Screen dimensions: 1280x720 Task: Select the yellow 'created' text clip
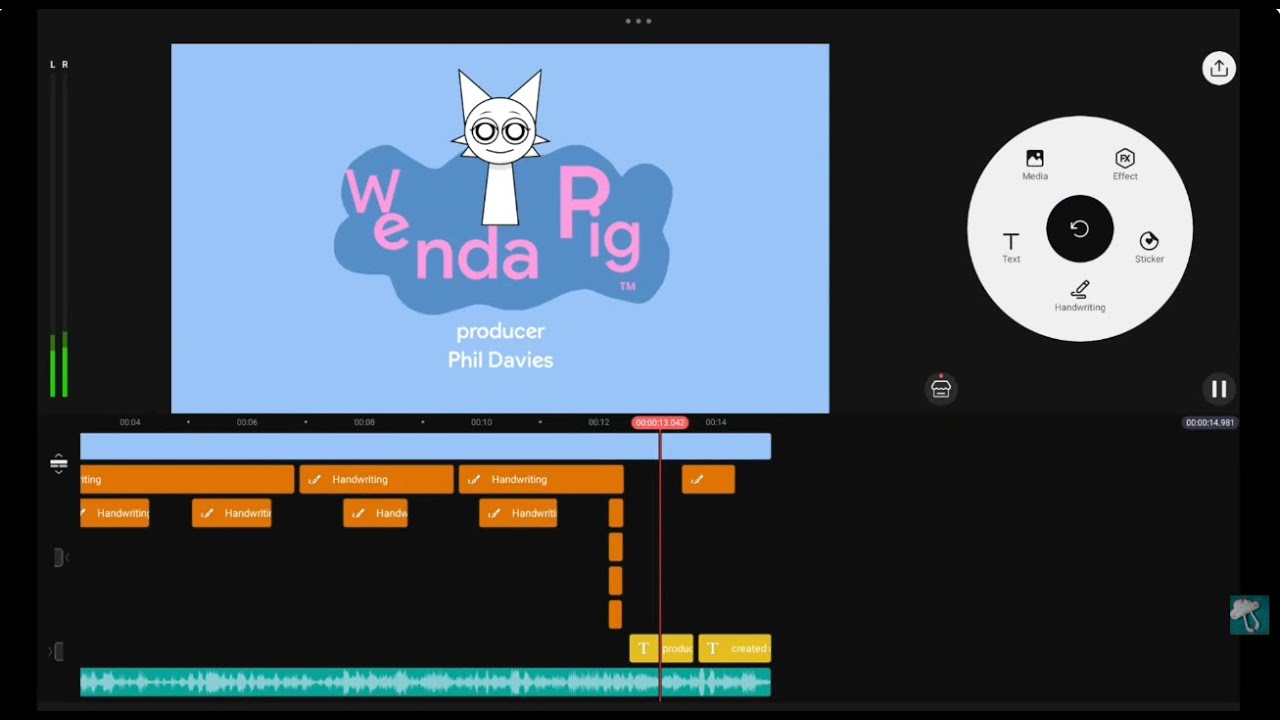(734, 648)
